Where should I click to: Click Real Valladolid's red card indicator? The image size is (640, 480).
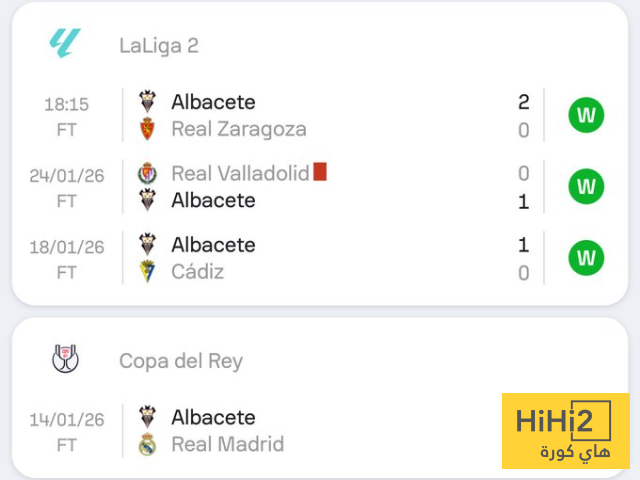click(x=320, y=172)
